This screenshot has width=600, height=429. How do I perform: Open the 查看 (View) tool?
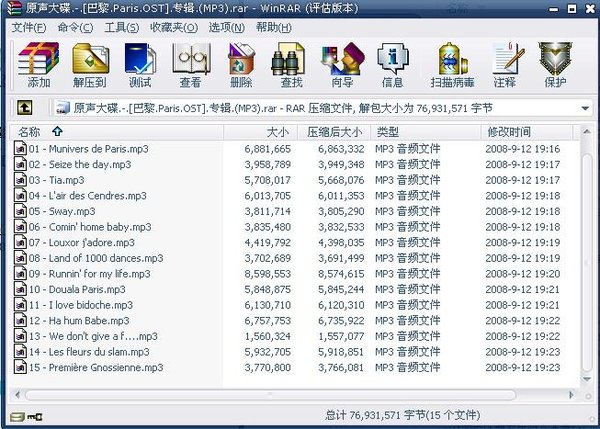(191, 65)
